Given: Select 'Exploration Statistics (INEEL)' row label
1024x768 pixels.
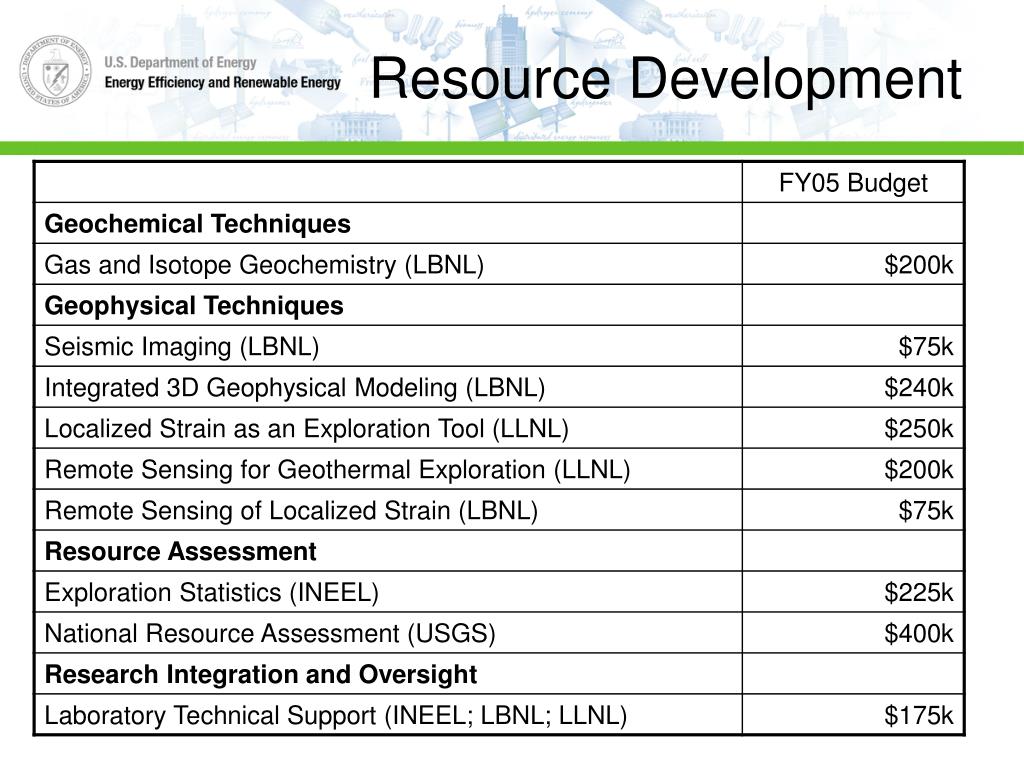Looking at the screenshot, I should tap(212, 593).
